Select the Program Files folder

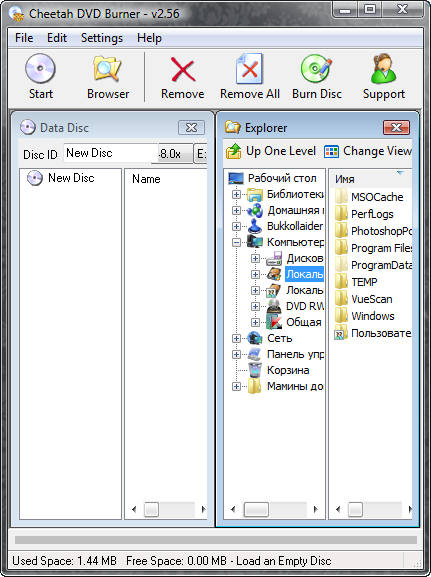tap(373, 248)
